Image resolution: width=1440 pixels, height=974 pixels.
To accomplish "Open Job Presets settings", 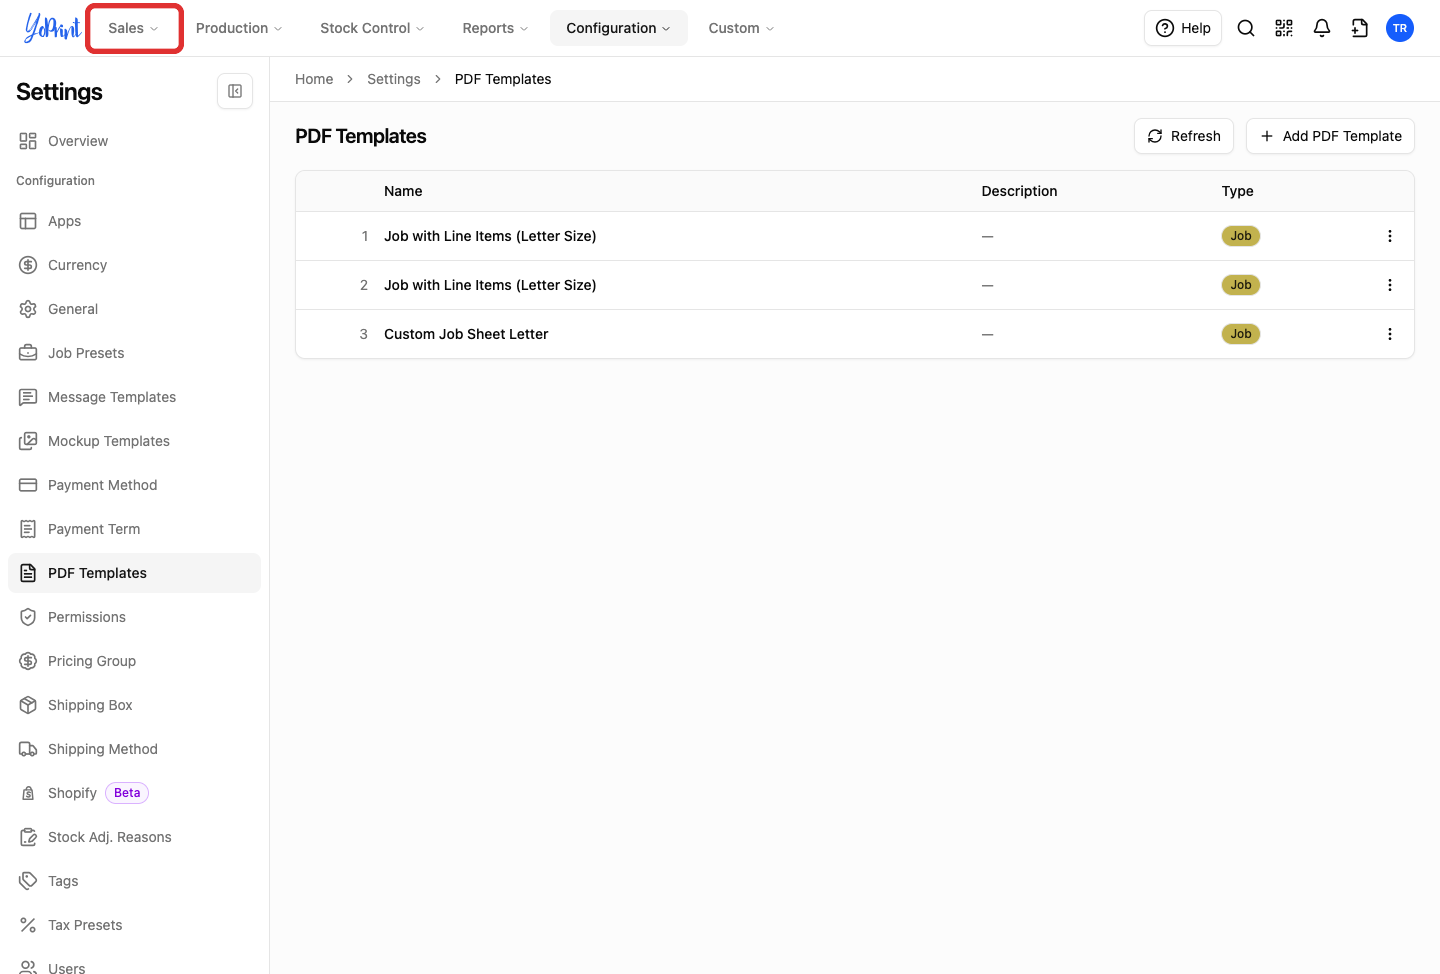I will click(134, 353).
